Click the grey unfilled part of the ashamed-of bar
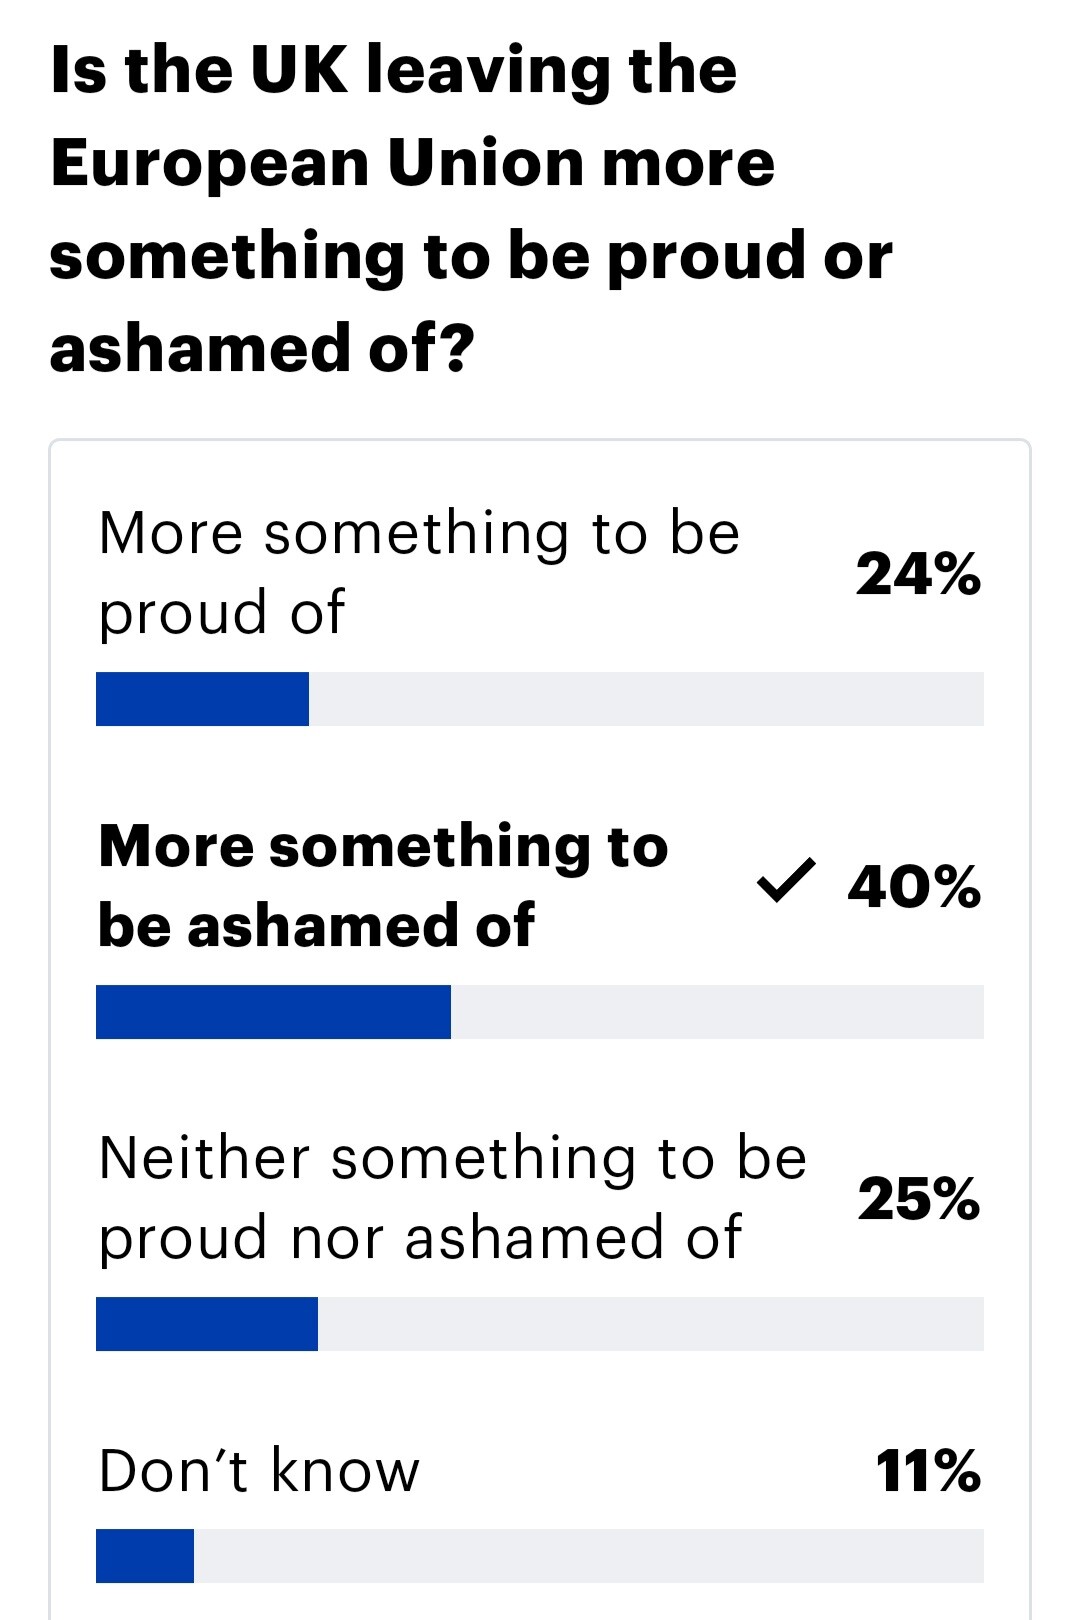 tap(717, 1012)
